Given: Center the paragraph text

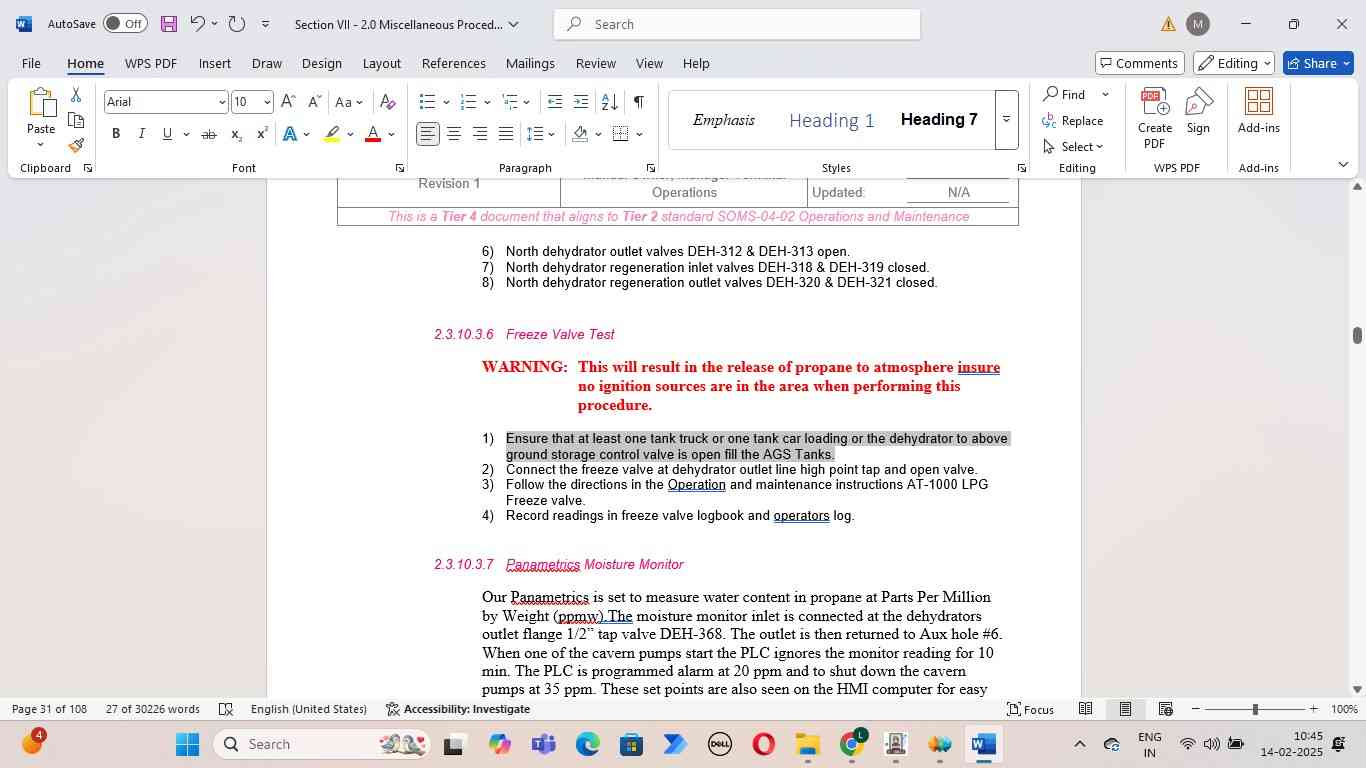Looking at the screenshot, I should click(x=454, y=134).
